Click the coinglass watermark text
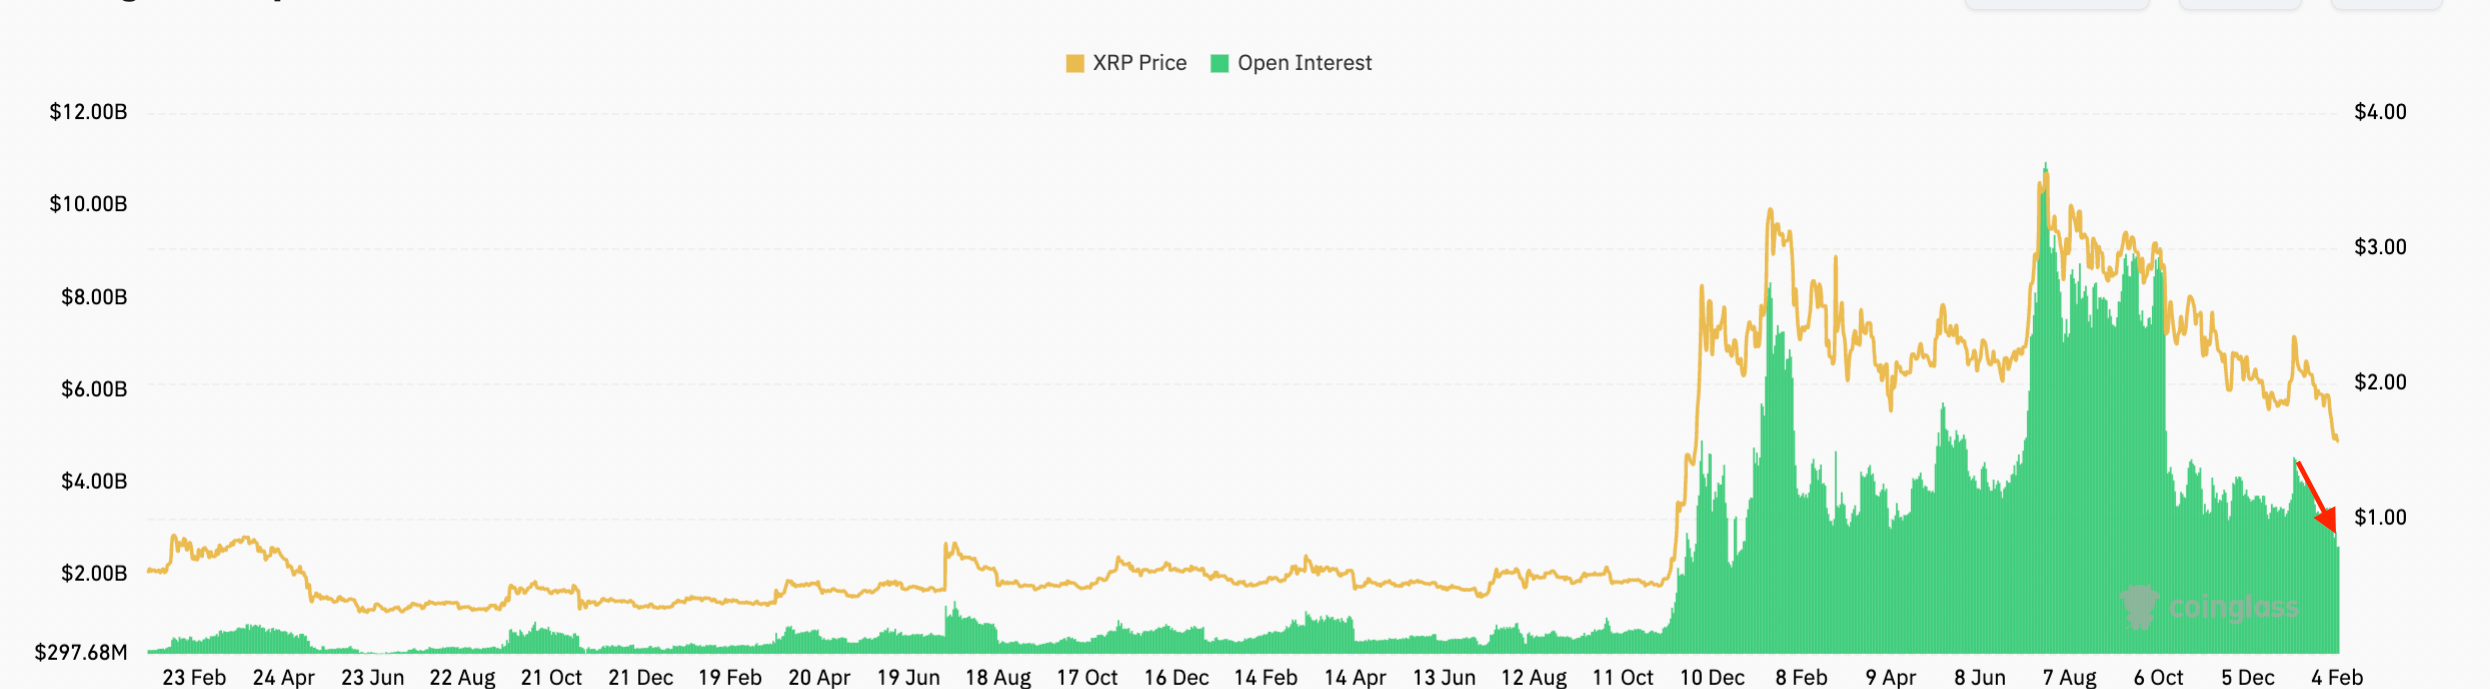Screen dimensions: 2490x689 point(2233,607)
